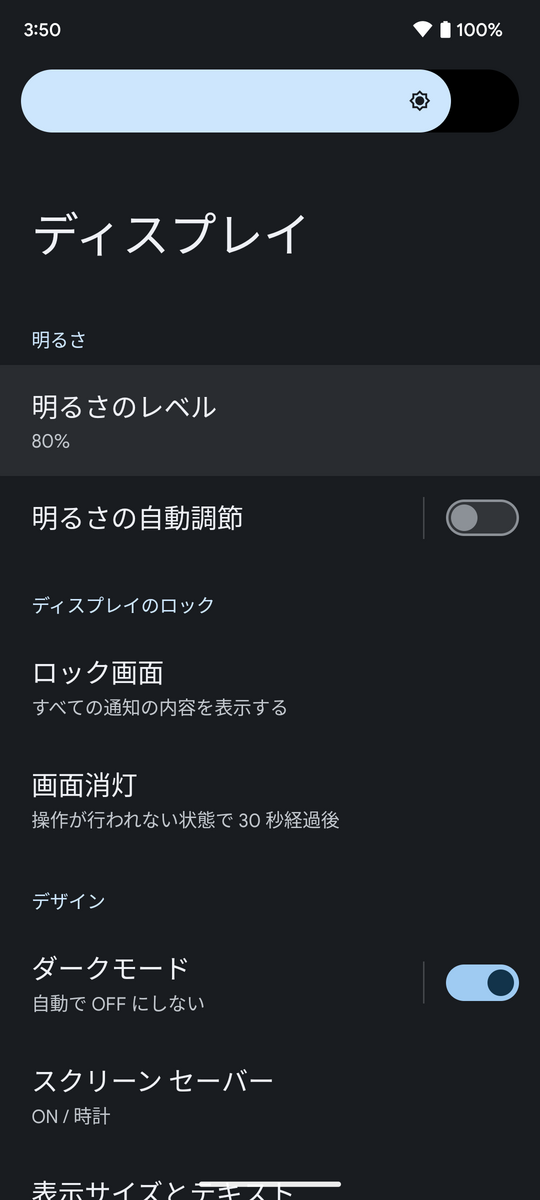Tap the 3:50 clock in status bar
Screen dimensions: 540x1200
42,30
